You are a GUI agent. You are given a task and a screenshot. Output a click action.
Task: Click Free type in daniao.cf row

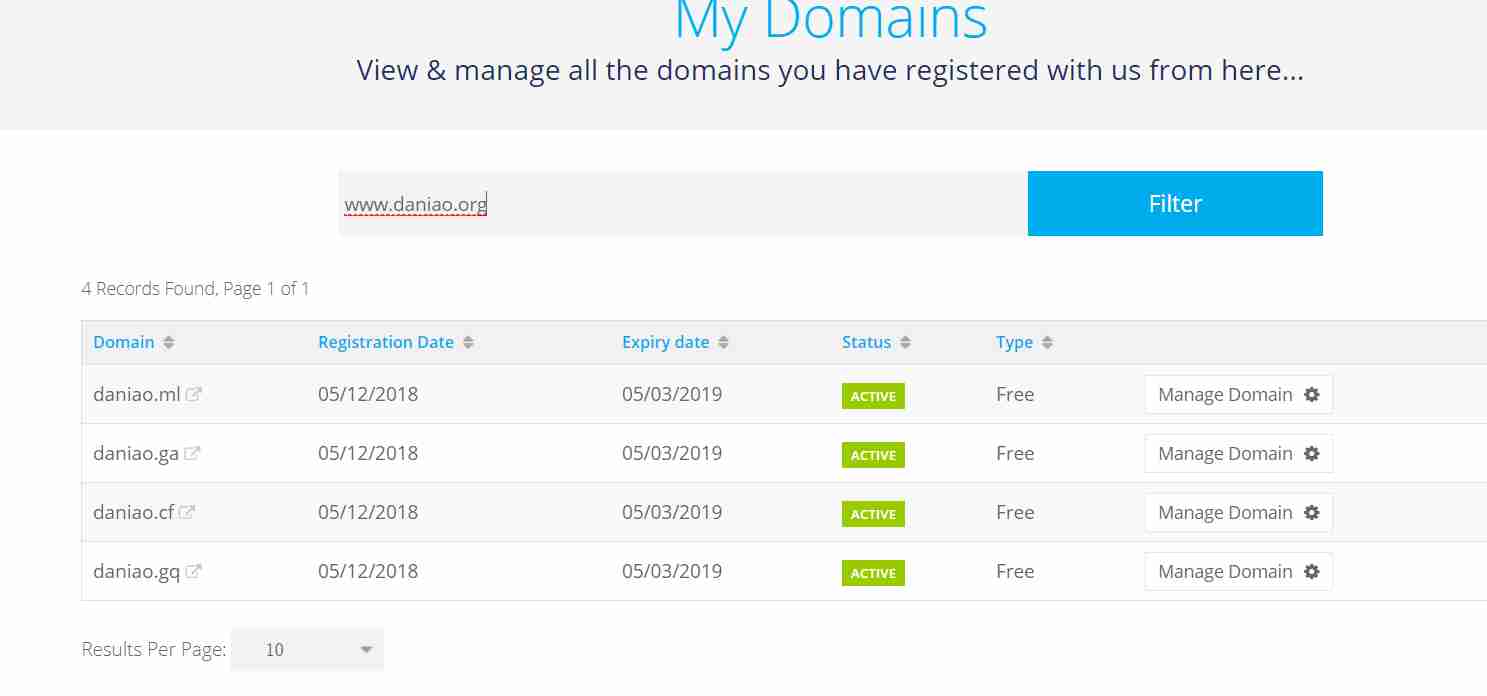(1015, 512)
